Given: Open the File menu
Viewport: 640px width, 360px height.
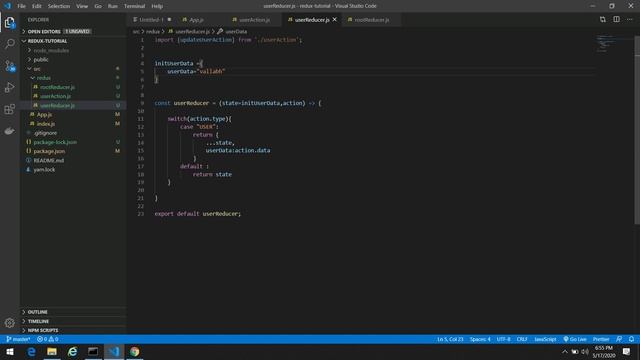Looking at the screenshot, I should point(21,6).
